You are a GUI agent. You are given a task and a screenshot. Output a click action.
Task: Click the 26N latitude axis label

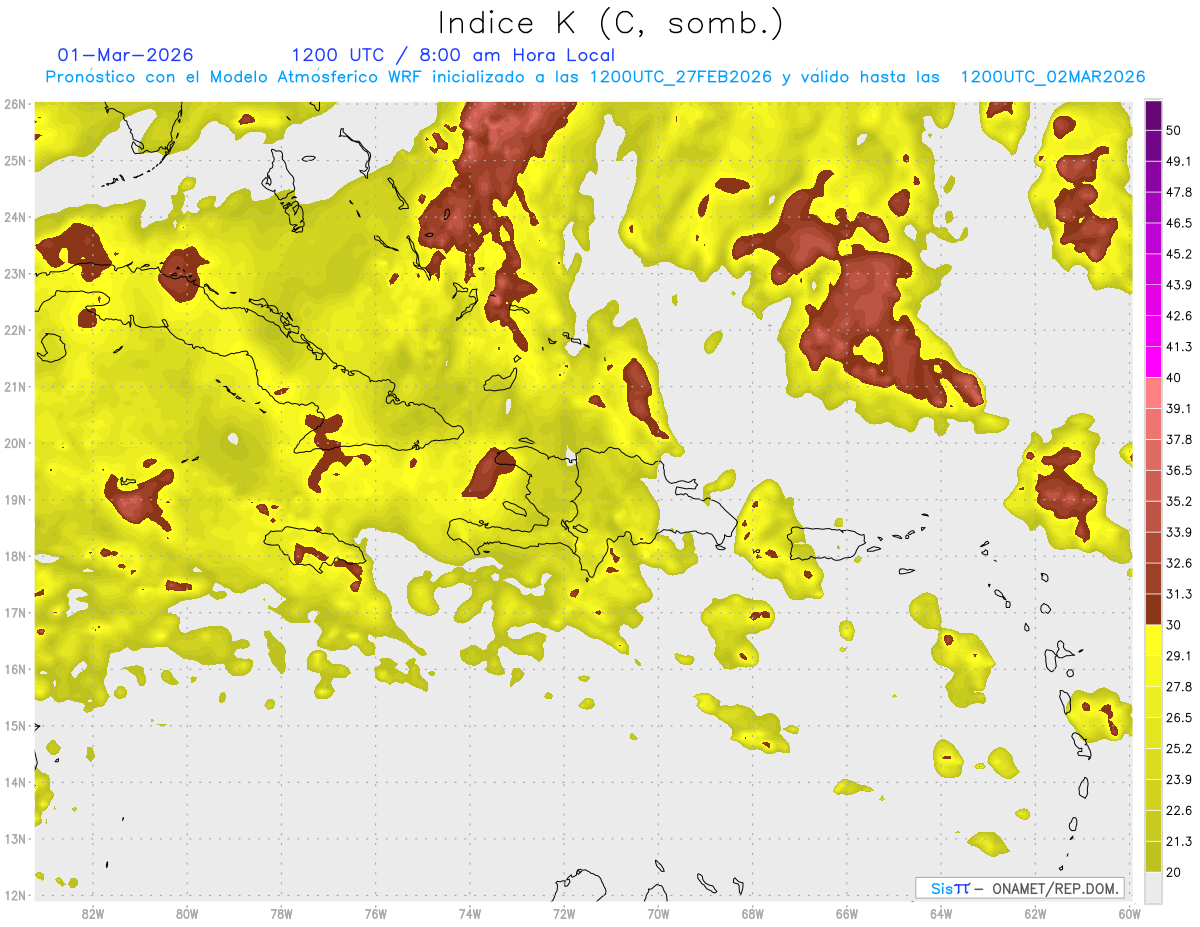(15, 104)
